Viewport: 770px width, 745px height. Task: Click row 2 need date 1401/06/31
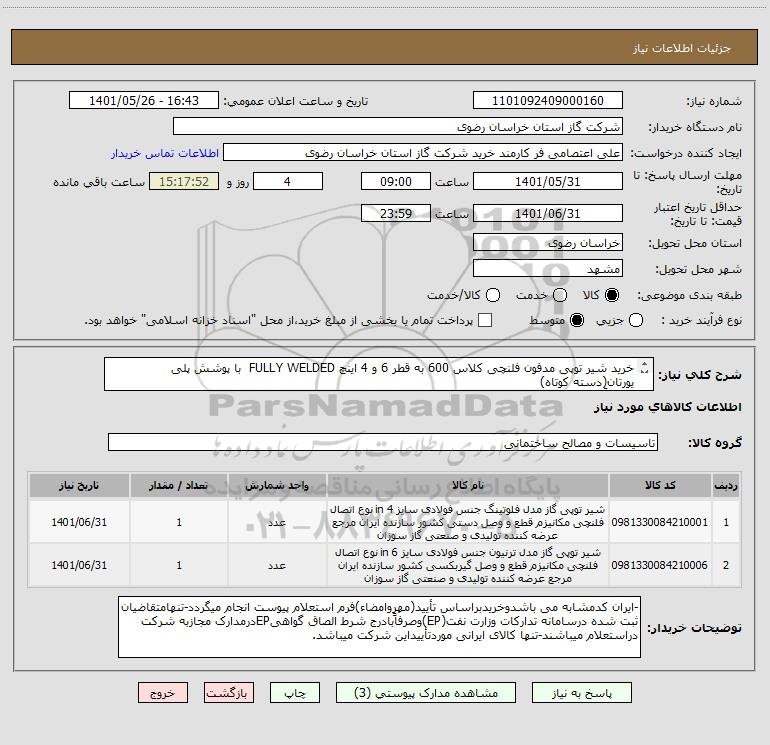(79, 565)
